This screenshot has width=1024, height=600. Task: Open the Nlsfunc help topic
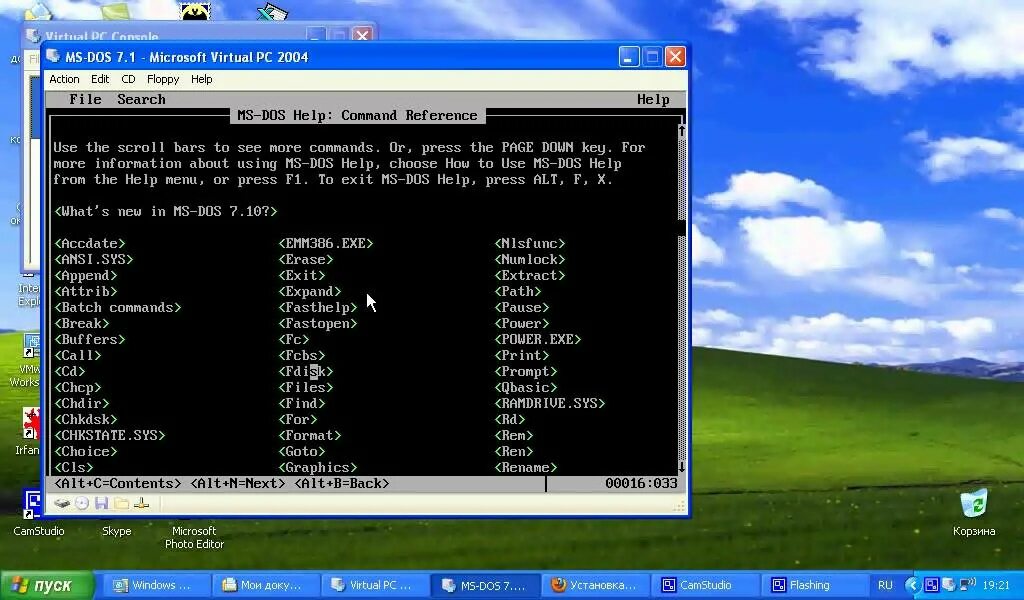click(530, 243)
